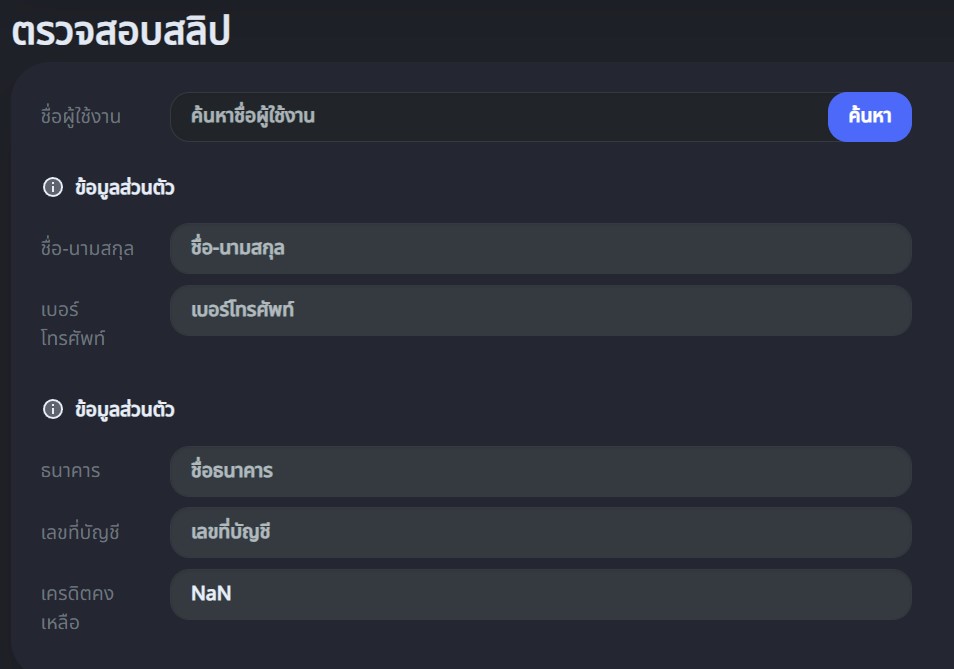The width and height of the screenshot is (954, 669).
Task: Focus the ค้นหาชื่อผู้ใช้งาน search box
Action: (x=498, y=117)
